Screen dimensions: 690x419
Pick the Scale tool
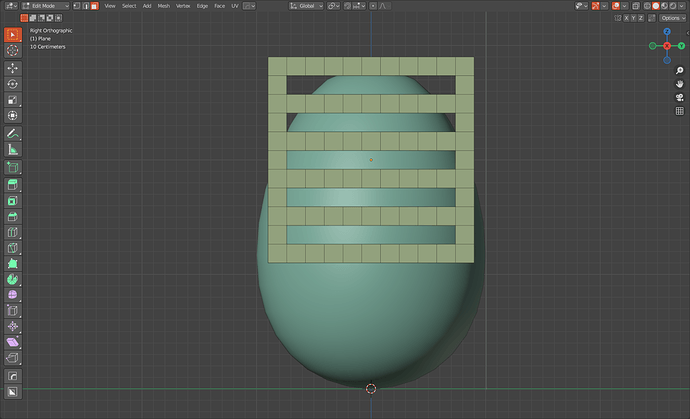[x=13, y=100]
